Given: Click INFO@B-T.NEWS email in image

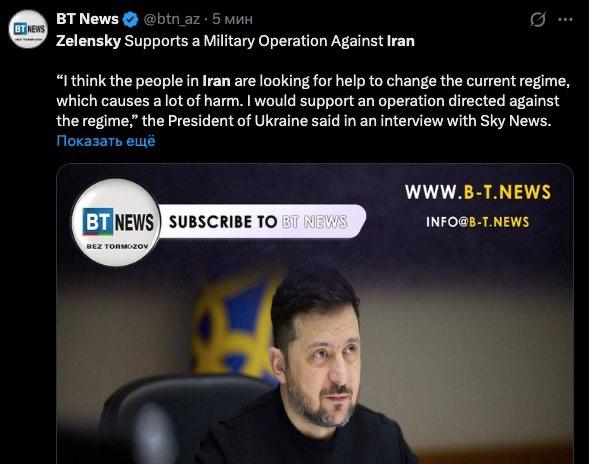Looking at the screenshot, I should click(477, 222).
